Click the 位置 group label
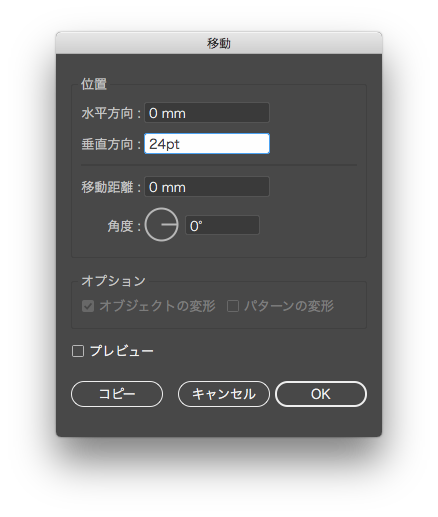Image resolution: width=438 pixels, height=517 pixels. click(94, 84)
